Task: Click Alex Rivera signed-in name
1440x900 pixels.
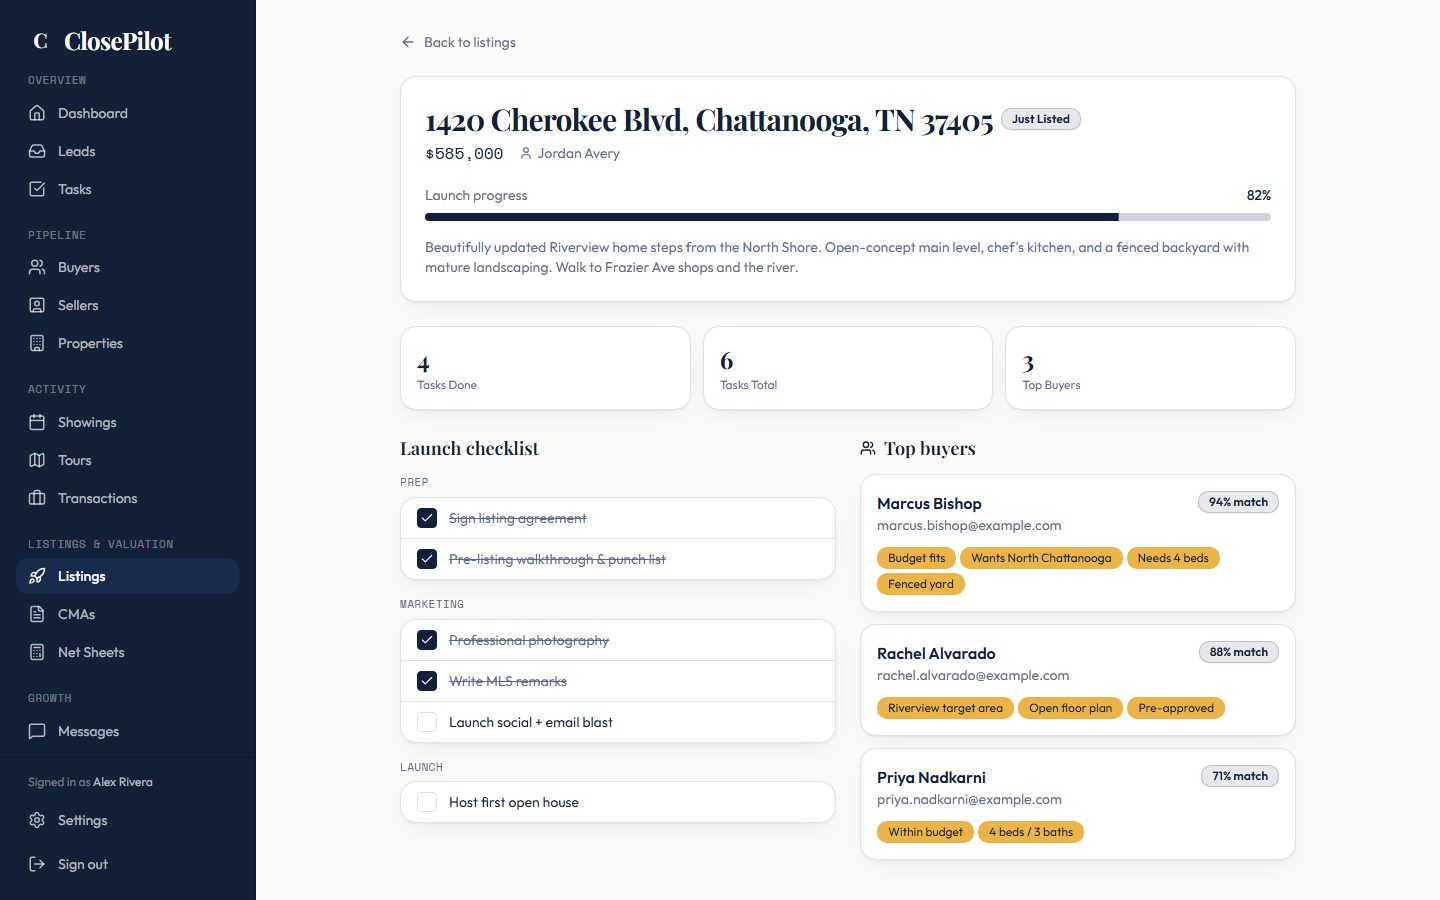Action: tap(123, 782)
